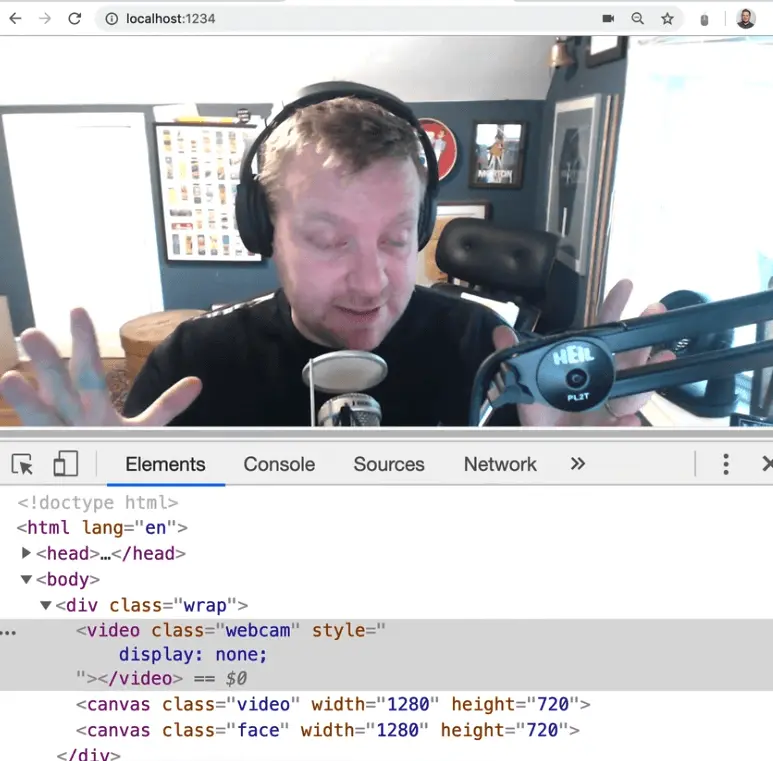Toggle the device toolbar emulation
This screenshot has height=761, width=773.
click(66, 464)
